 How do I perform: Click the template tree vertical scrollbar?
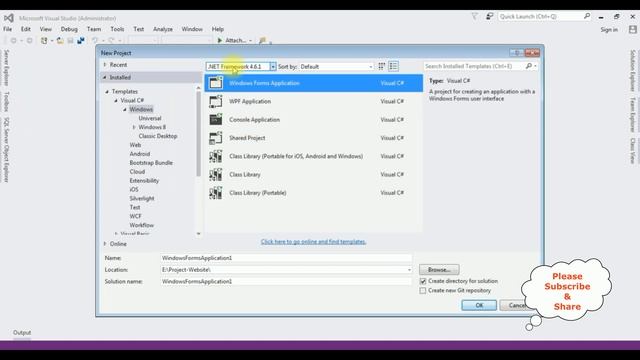coord(199,135)
